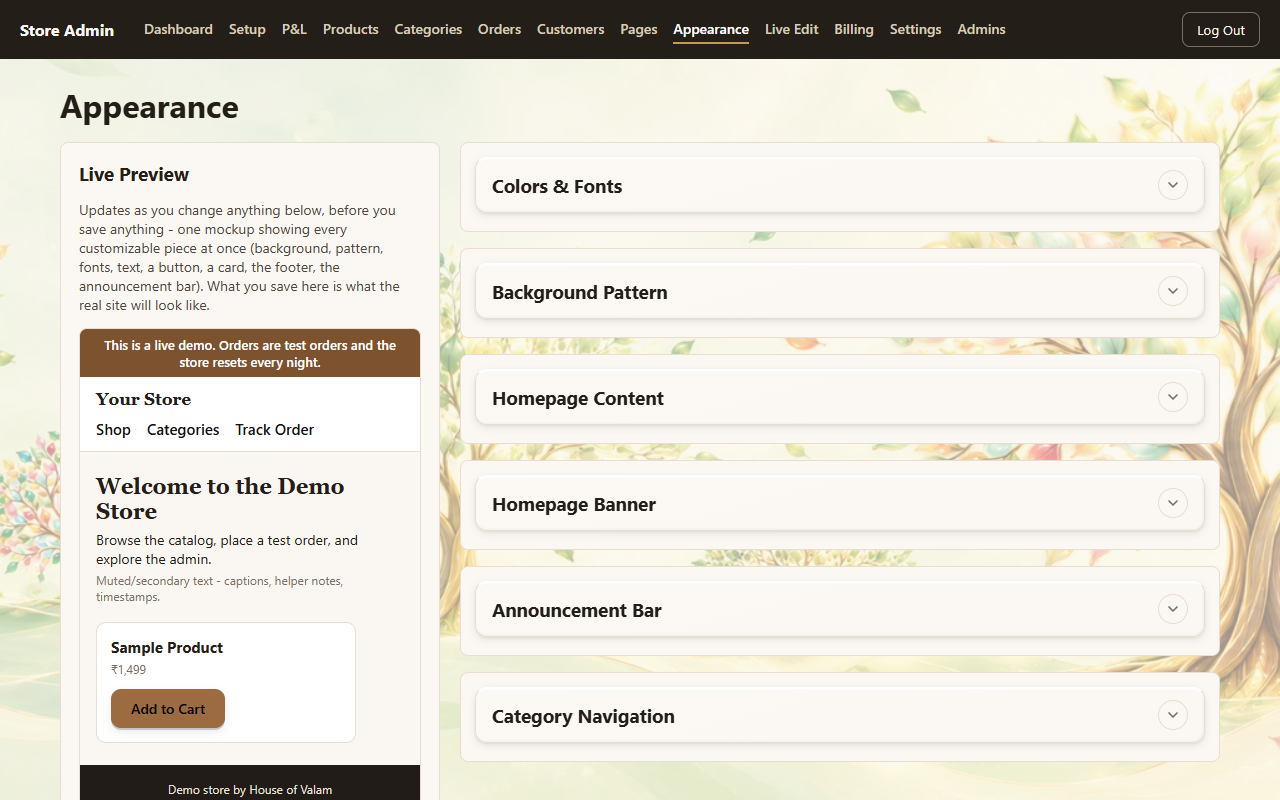Click the ₹1,499 price text
Viewport: 1280px width, 800px height.
129,670
